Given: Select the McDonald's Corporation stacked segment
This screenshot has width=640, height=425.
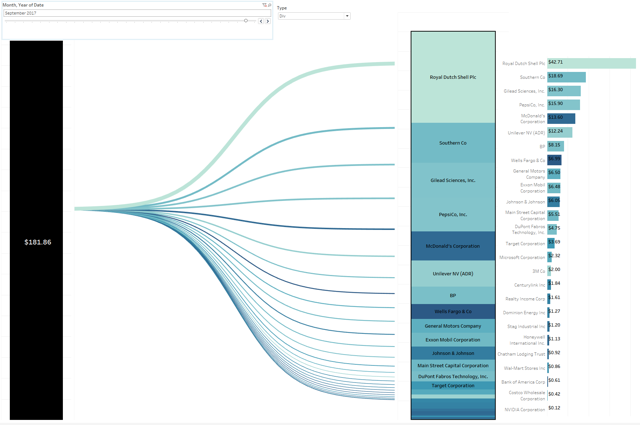Looking at the screenshot, I should coord(453,246).
